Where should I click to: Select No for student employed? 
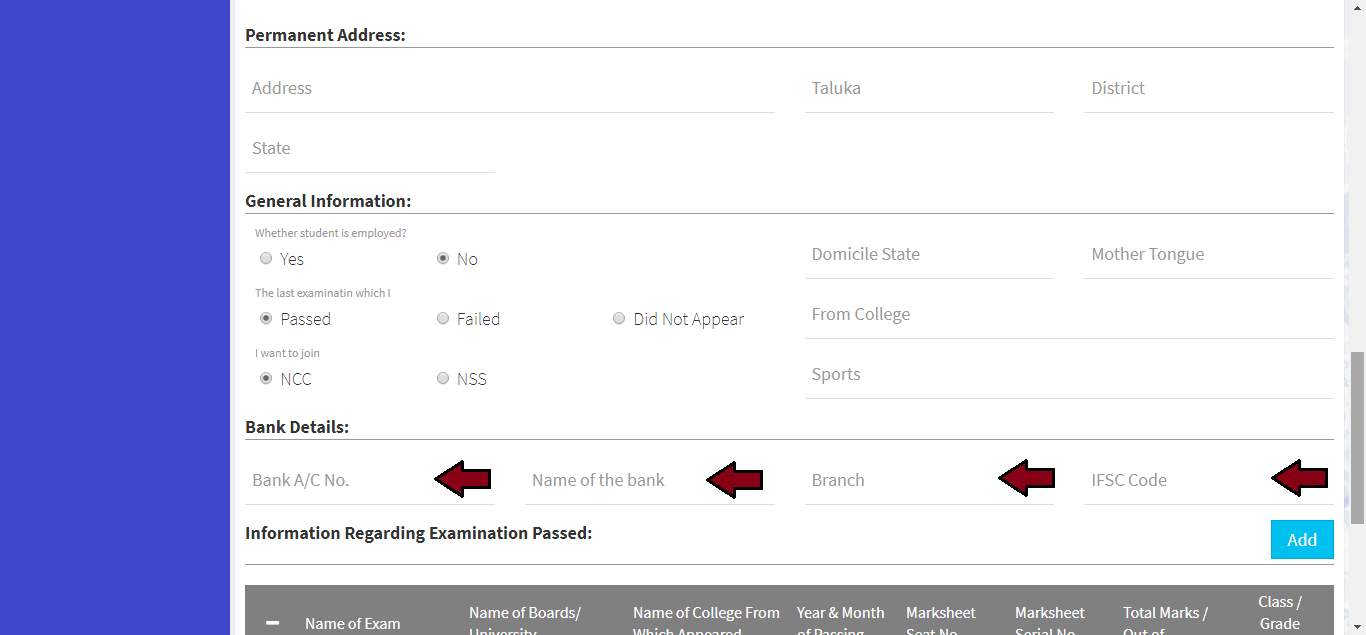click(443, 259)
